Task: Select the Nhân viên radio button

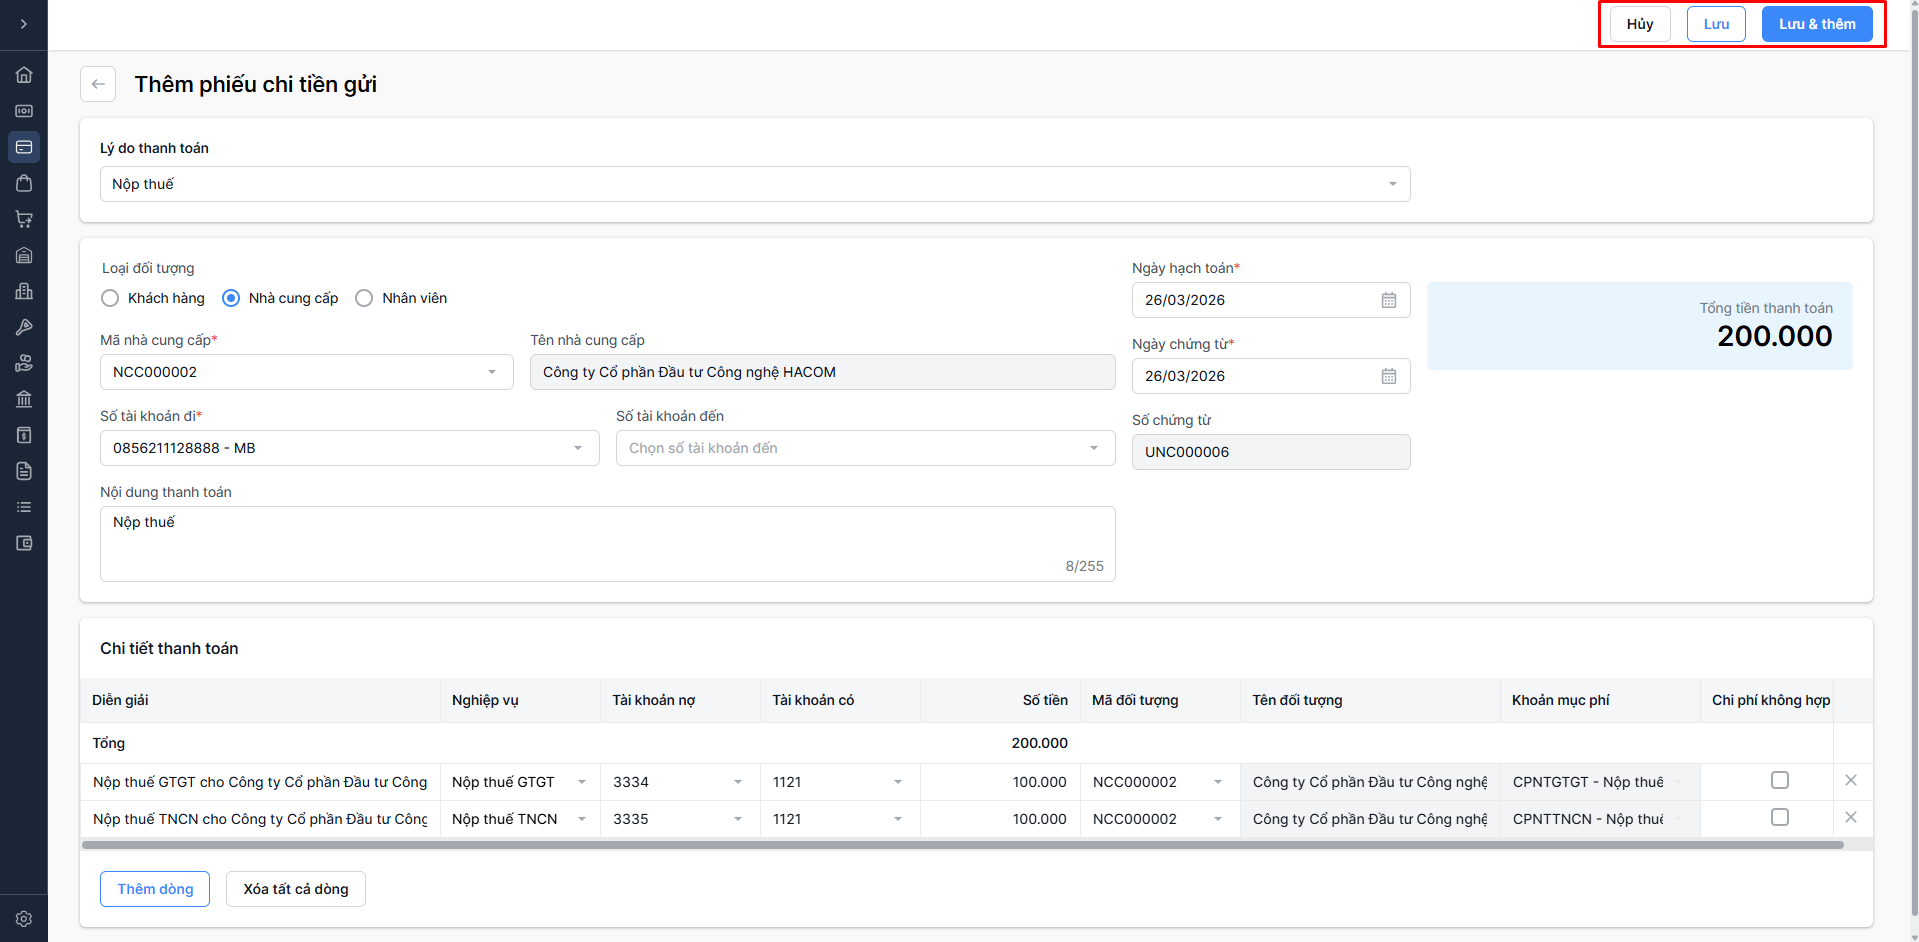Action: coord(364,298)
